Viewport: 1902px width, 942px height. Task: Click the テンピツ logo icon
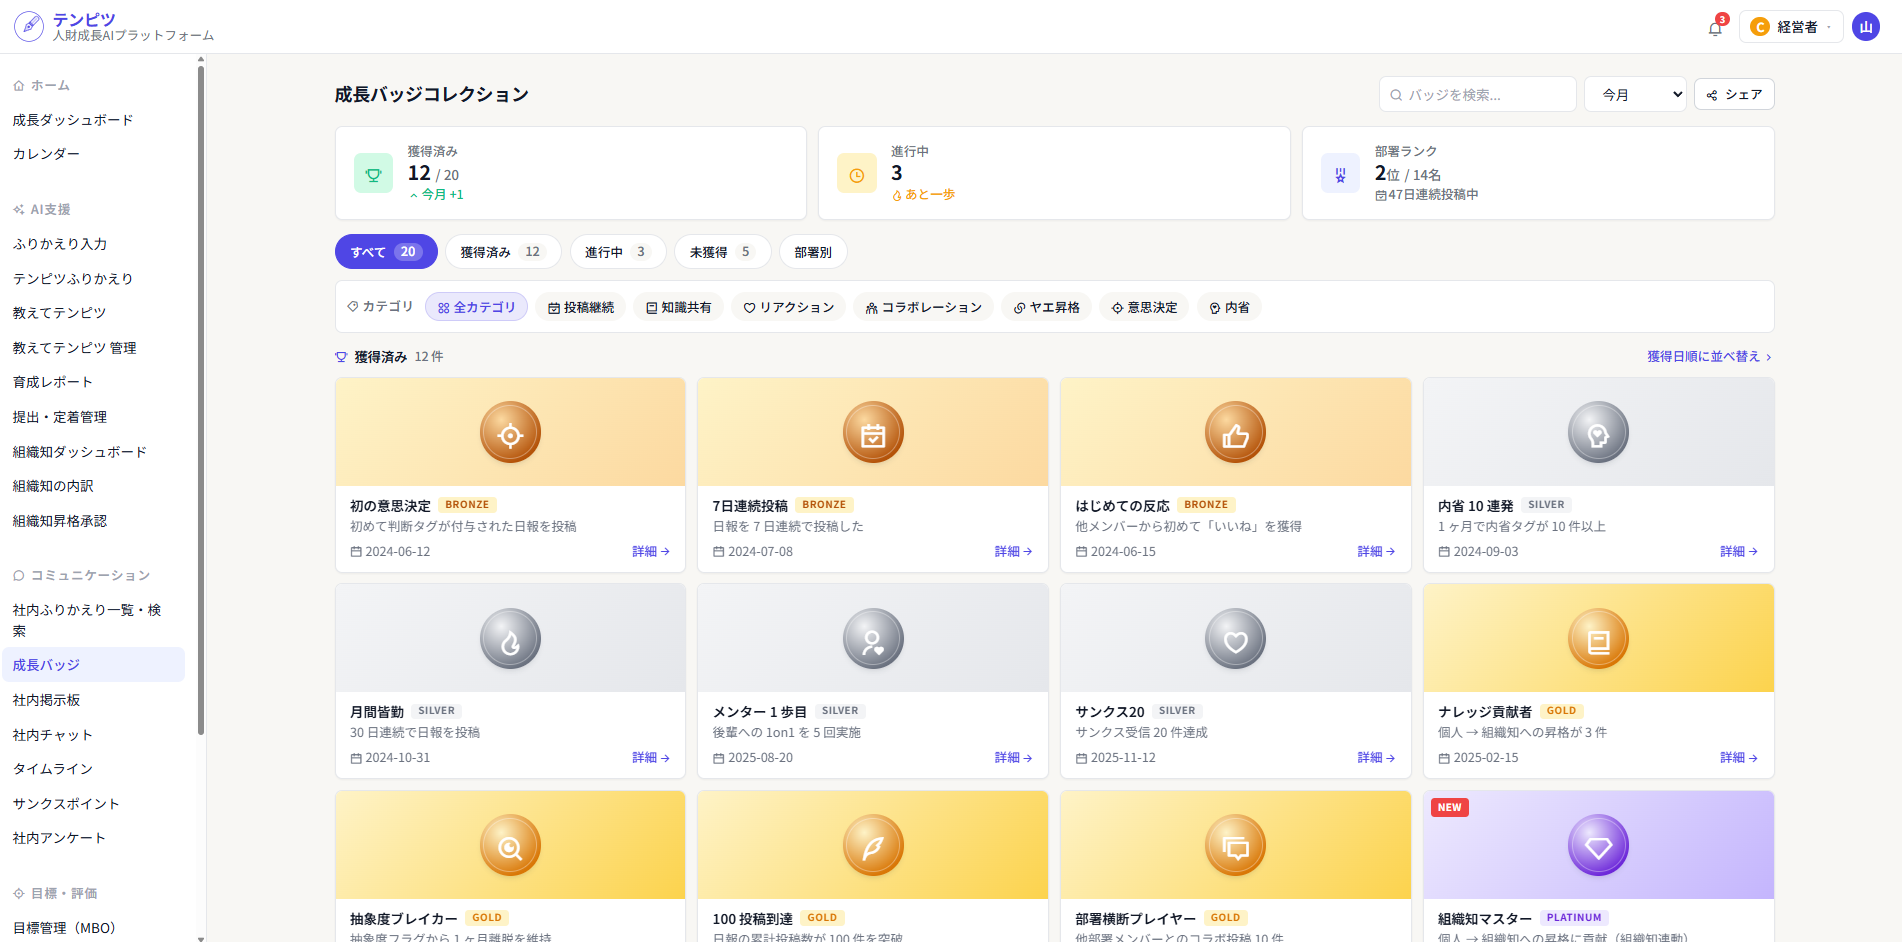click(x=28, y=26)
